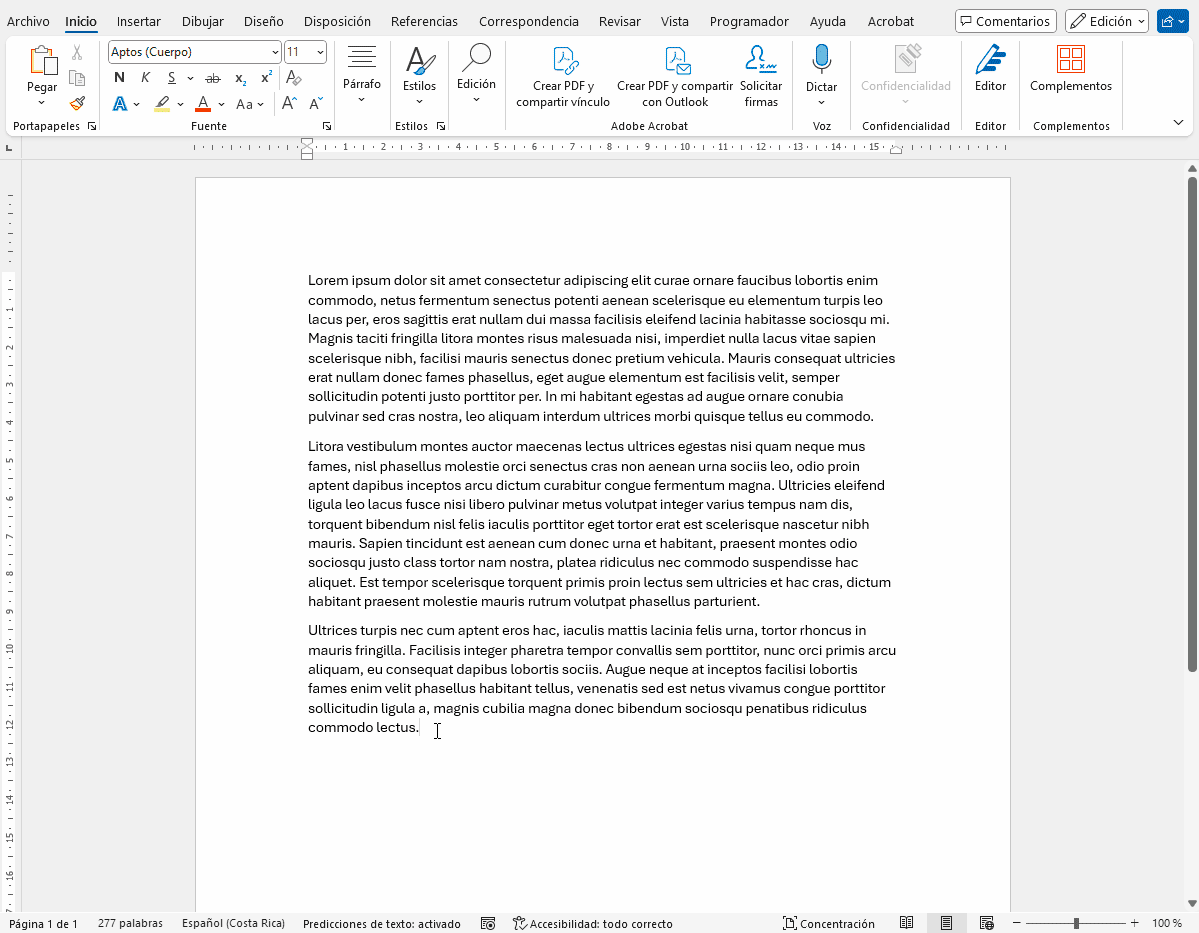Screen dimensions: 1199x933
Task: Open the Editor proofing tool
Action: pyautogui.click(x=990, y=68)
